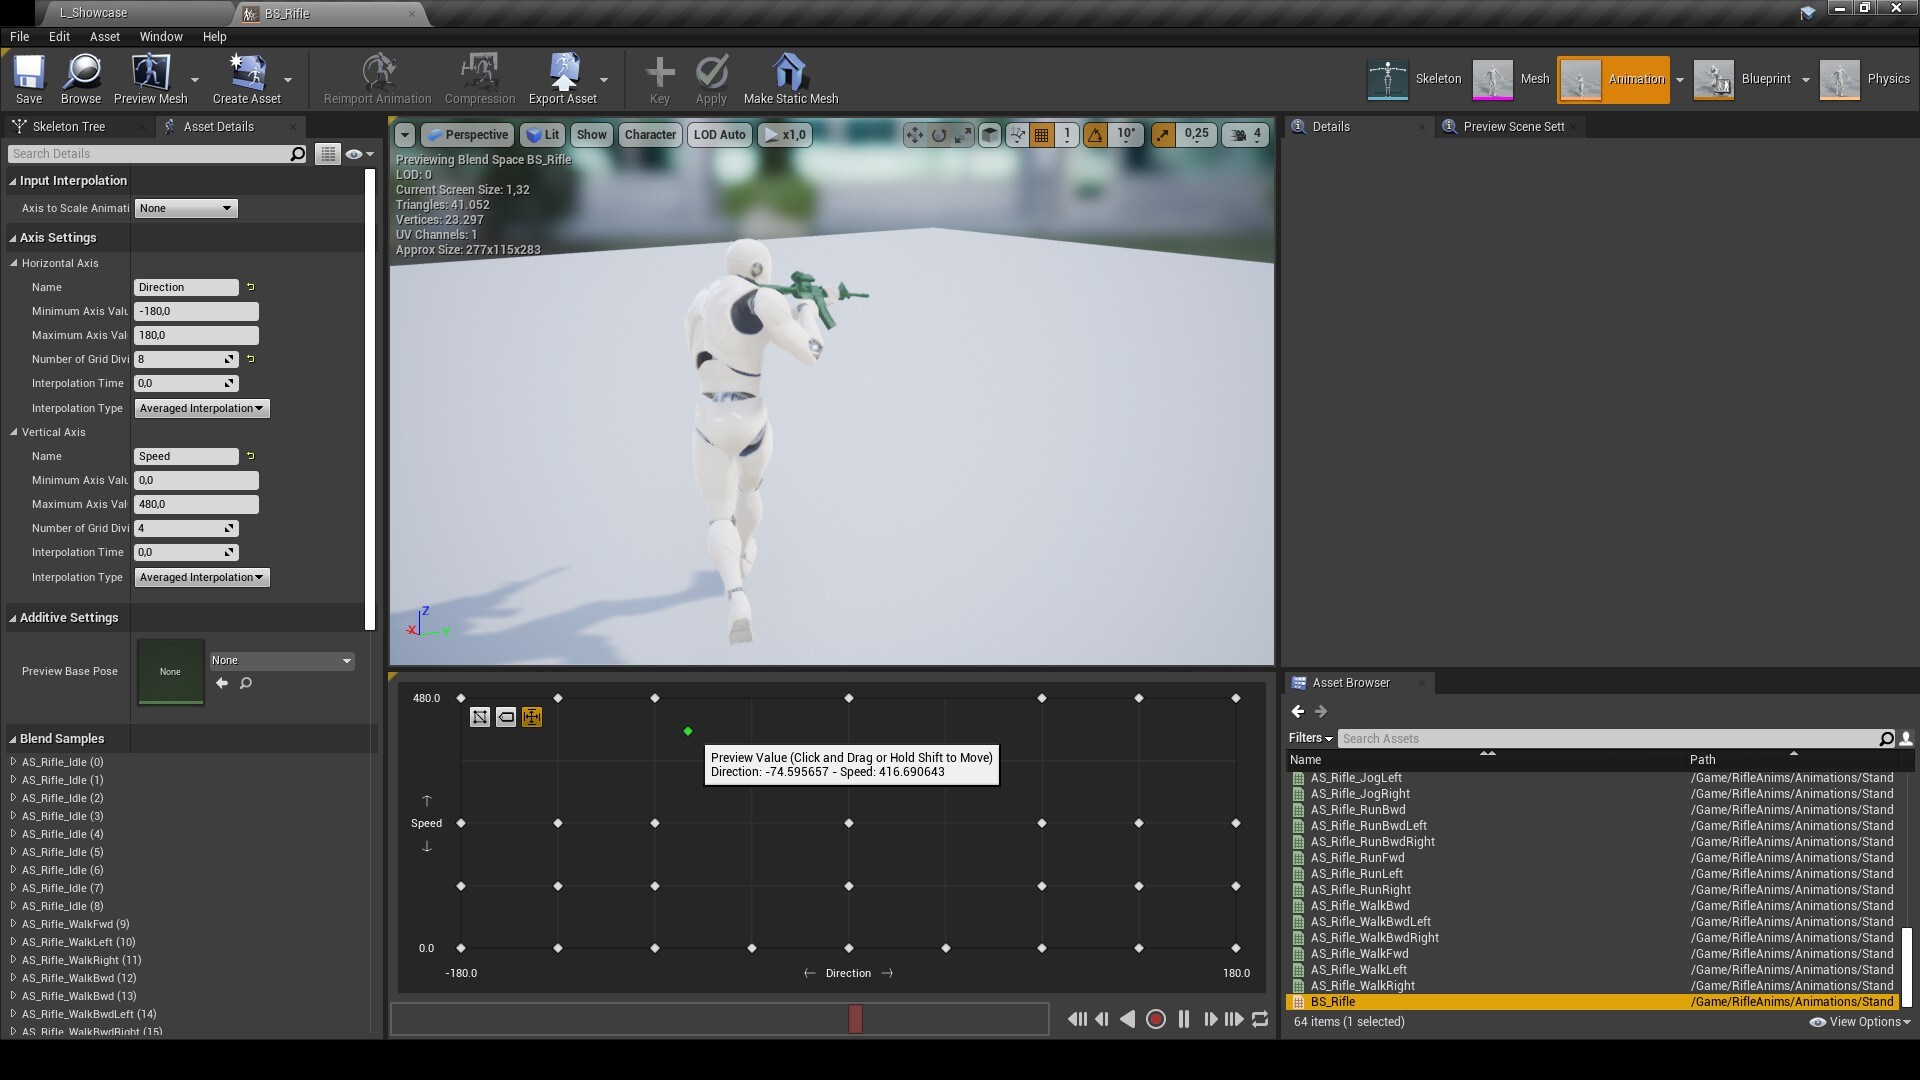Open the Physics editor mode
Image resolution: width=1920 pixels, height=1080 pixels.
tap(1865, 79)
